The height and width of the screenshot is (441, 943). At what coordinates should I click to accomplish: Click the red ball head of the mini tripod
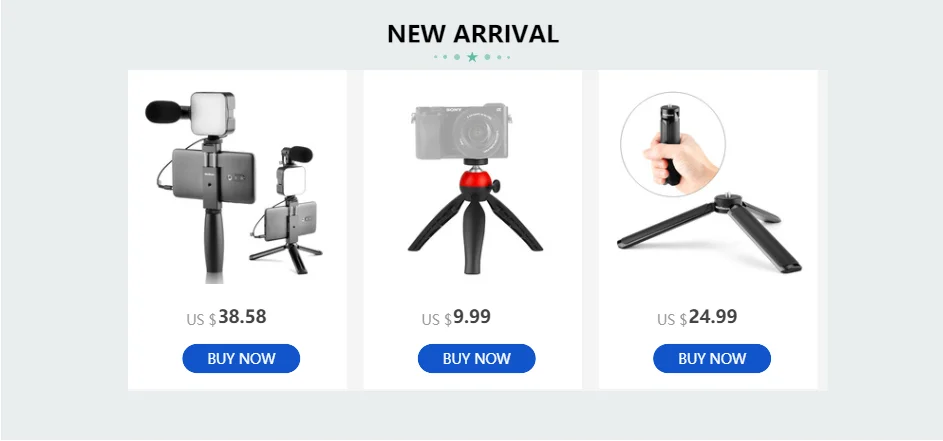click(477, 182)
